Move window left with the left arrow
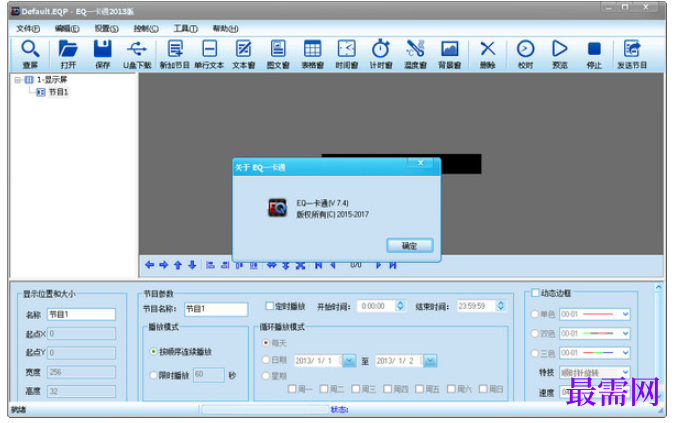The image size is (678, 423). (x=150, y=265)
